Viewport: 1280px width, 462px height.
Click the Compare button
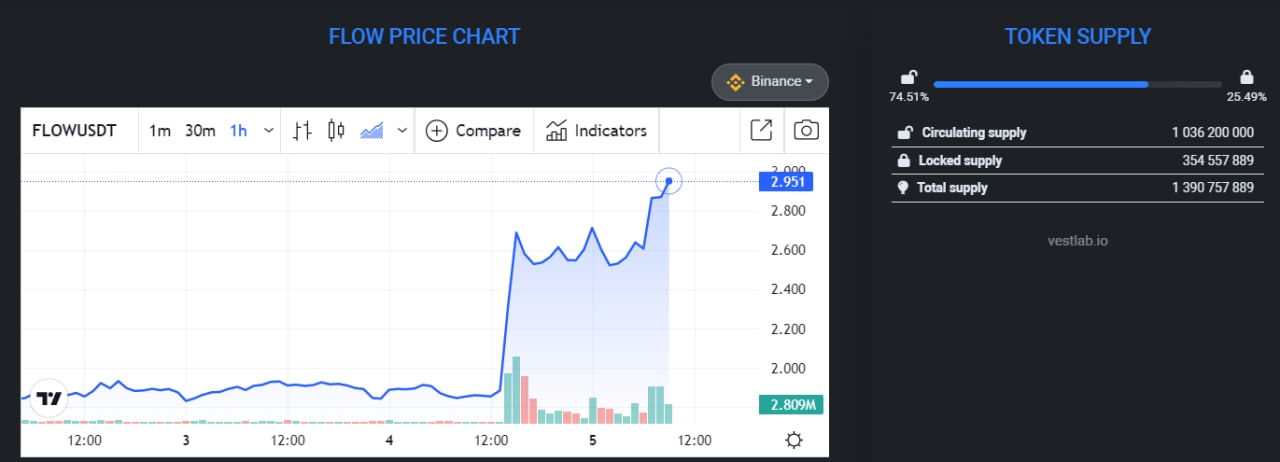(474, 131)
